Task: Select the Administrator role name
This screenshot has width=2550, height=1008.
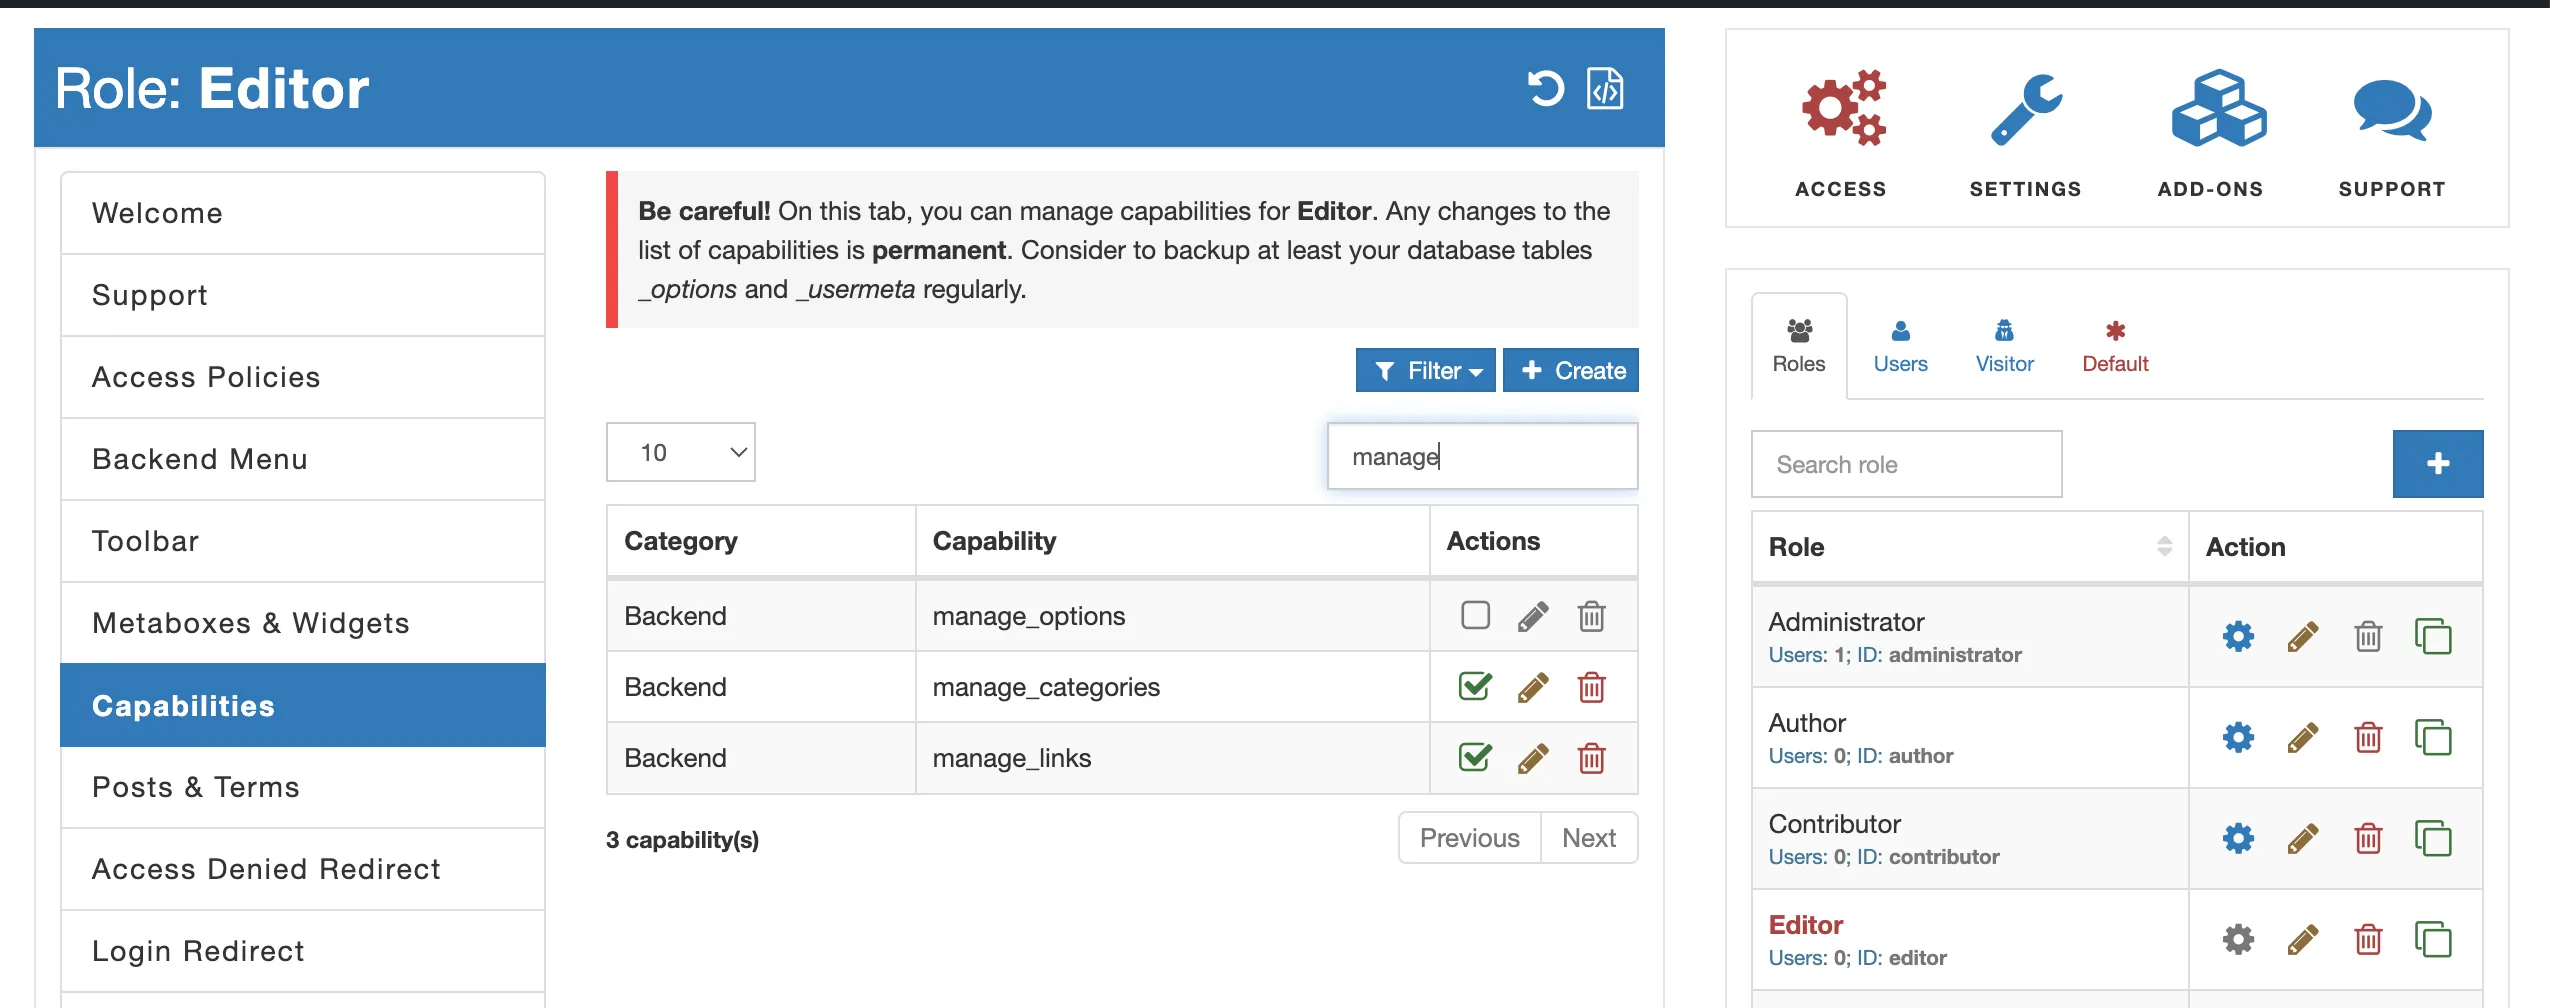Action: 1846,622
